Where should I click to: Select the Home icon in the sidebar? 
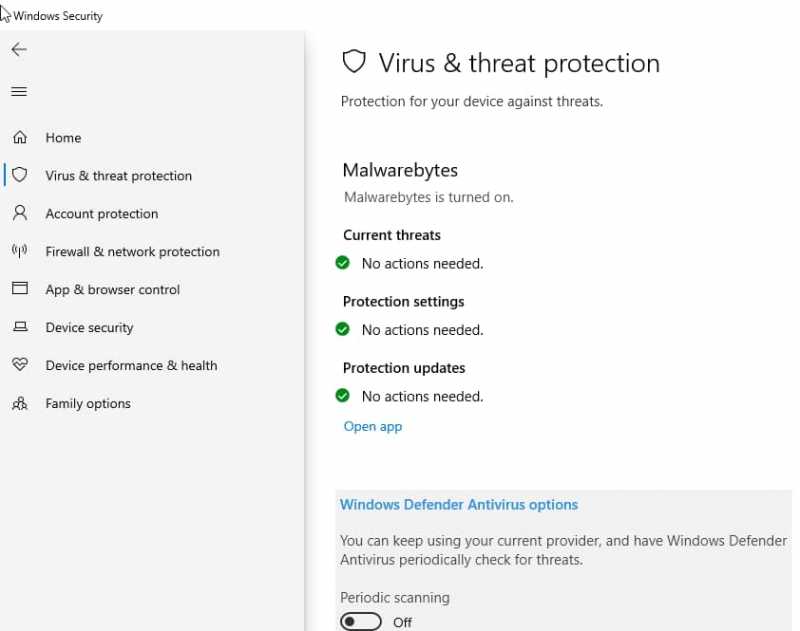pos(20,137)
